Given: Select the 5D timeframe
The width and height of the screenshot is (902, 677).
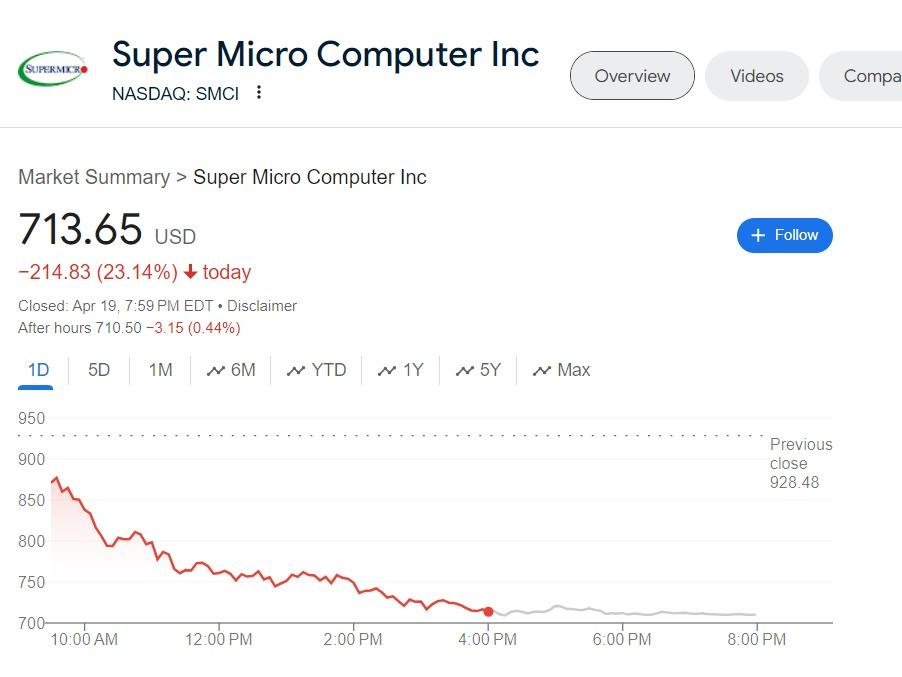Looking at the screenshot, I should (x=98, y=369).
